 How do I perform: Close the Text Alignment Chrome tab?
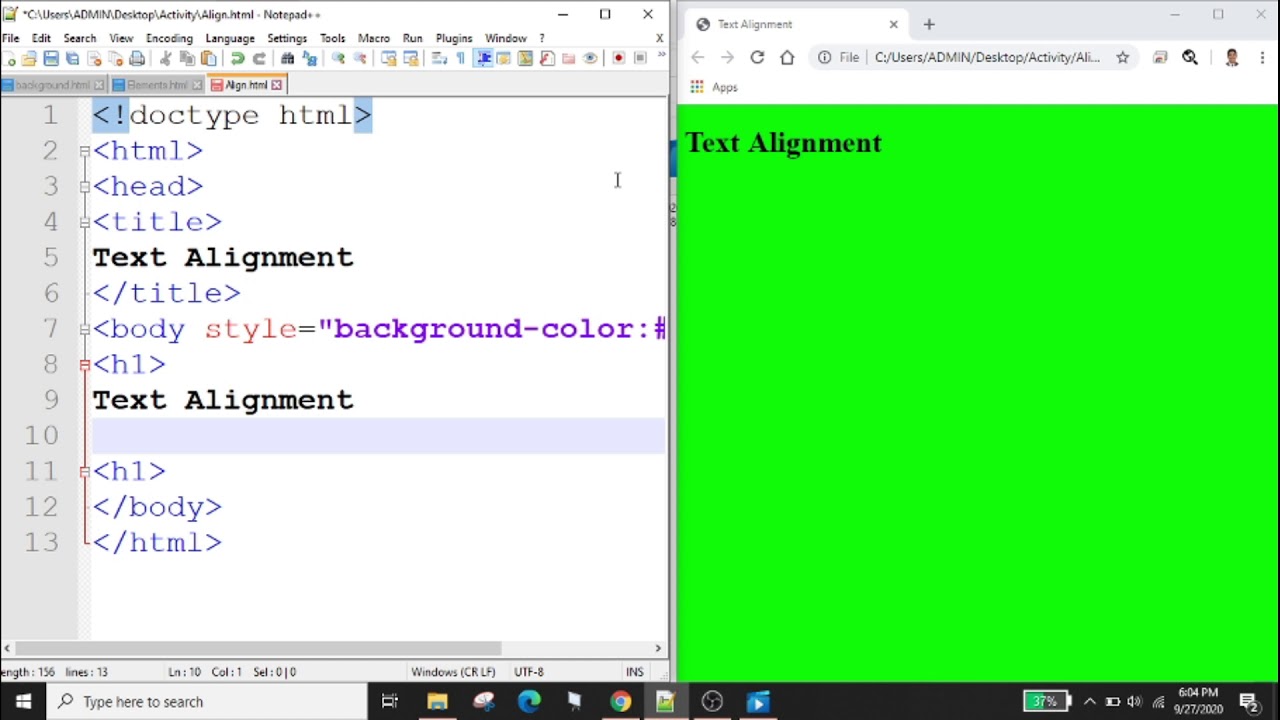pos(893,24)
